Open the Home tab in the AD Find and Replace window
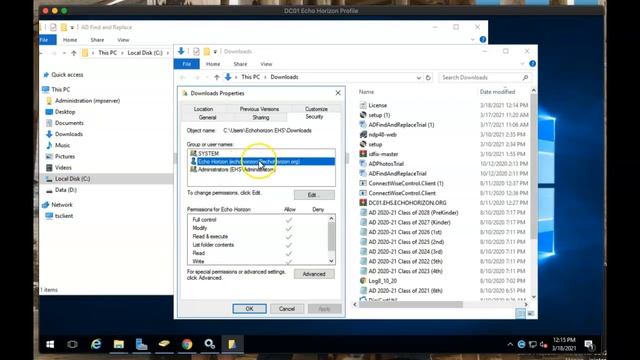This screenshot has height=360, width=640. (x=70, y=40)
